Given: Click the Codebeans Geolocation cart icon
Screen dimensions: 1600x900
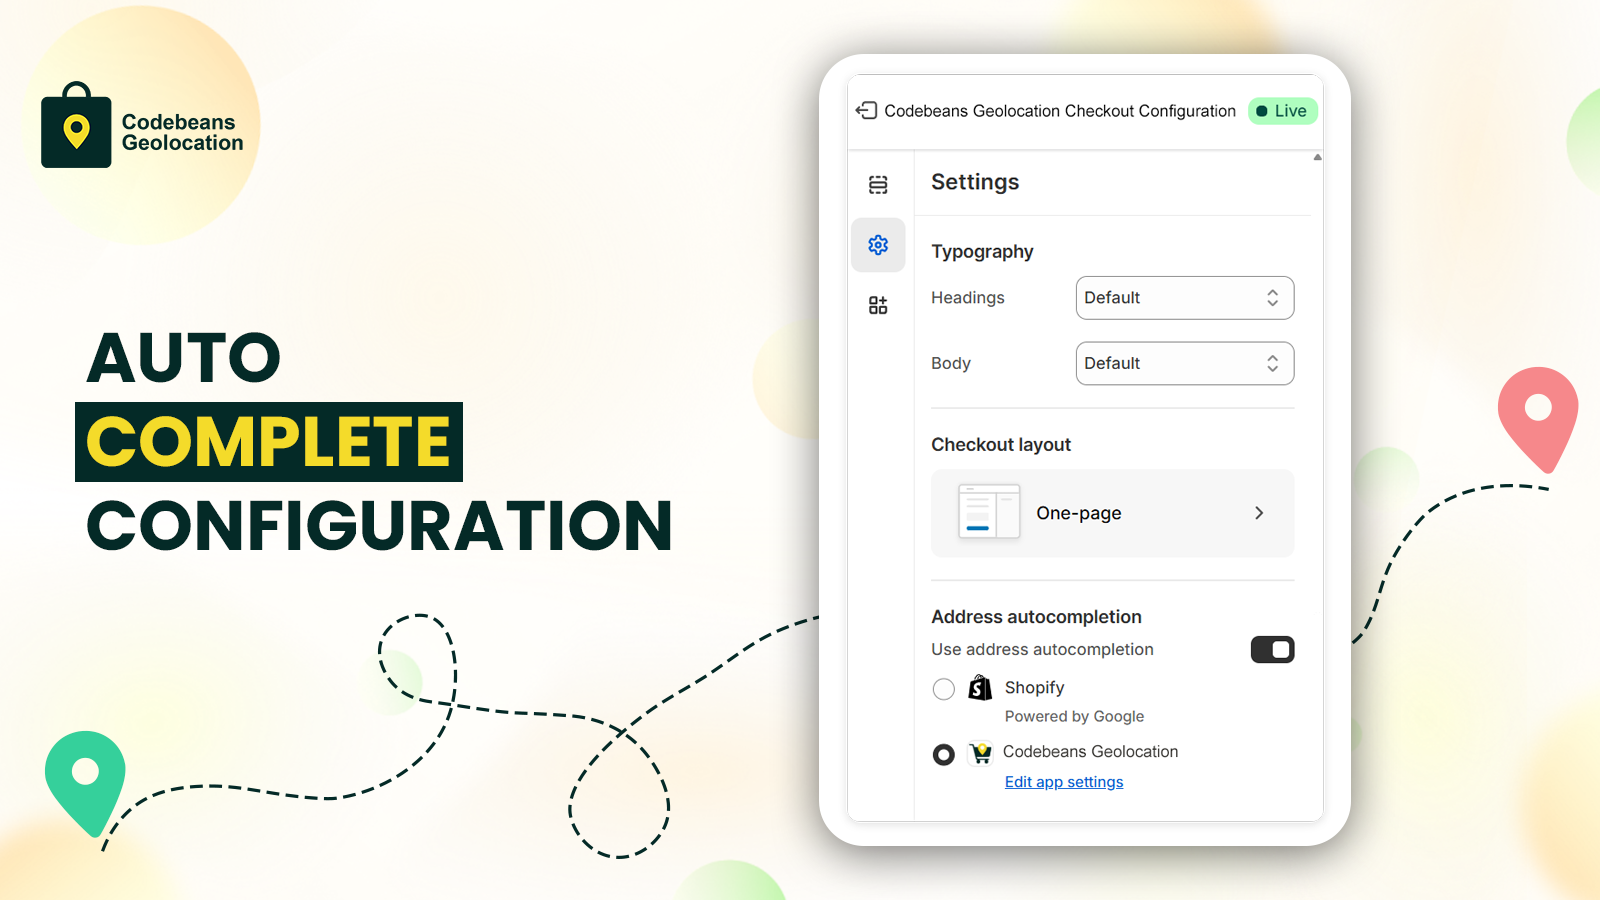Looking at the screenshot, I should pos(981,753).
